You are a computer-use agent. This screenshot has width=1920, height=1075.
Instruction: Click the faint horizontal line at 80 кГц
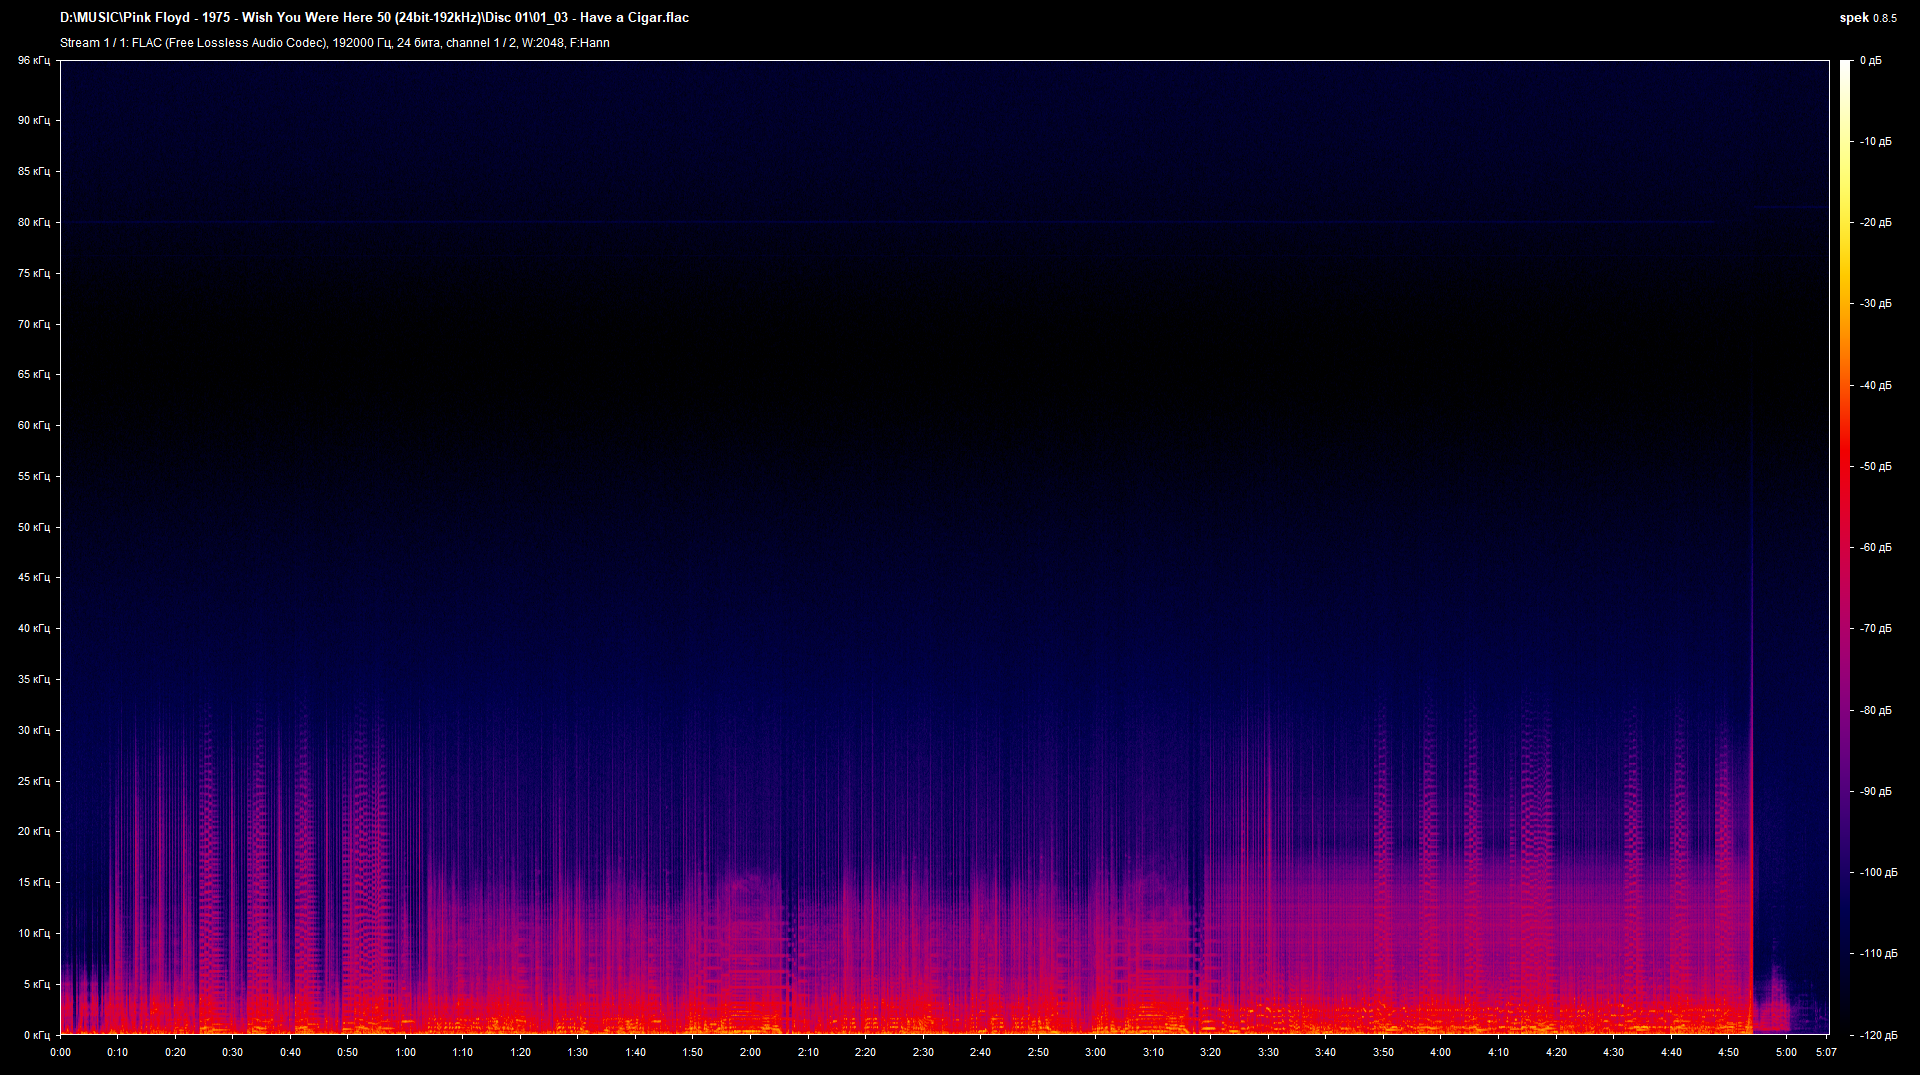click(900, 222)
